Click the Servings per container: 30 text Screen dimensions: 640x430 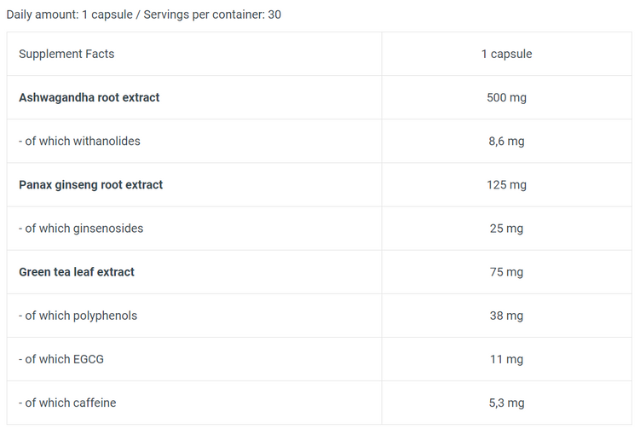[212, 16]
